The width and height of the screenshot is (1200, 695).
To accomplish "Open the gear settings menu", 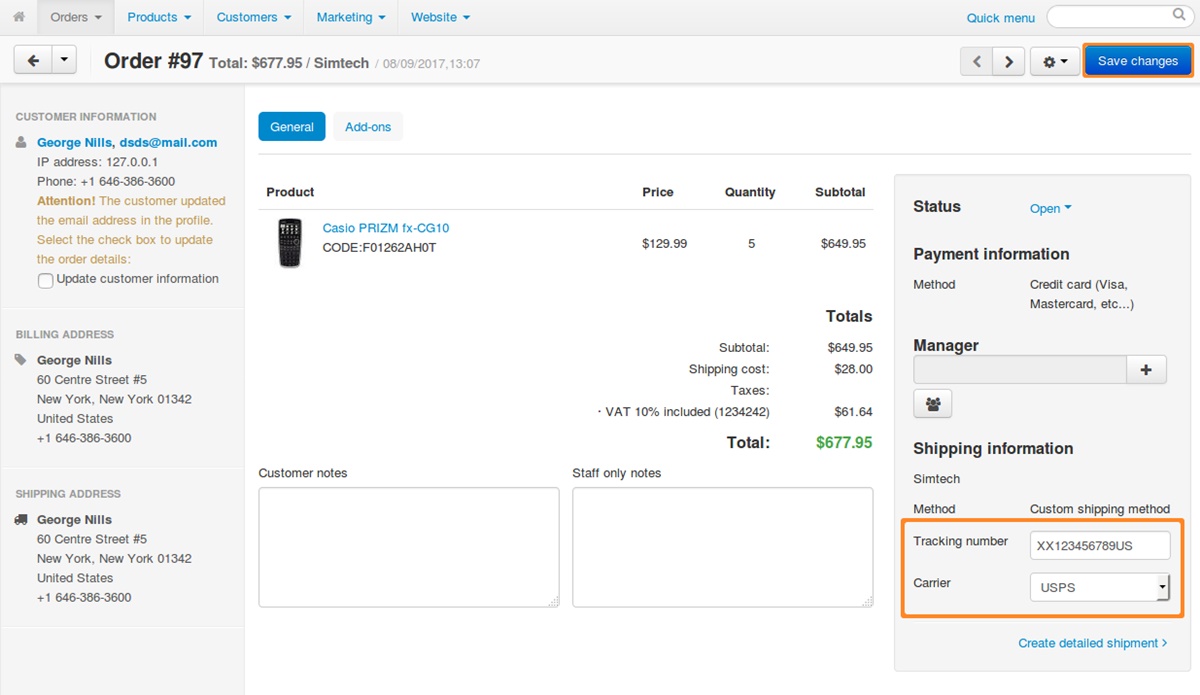I will (1055, 61).
